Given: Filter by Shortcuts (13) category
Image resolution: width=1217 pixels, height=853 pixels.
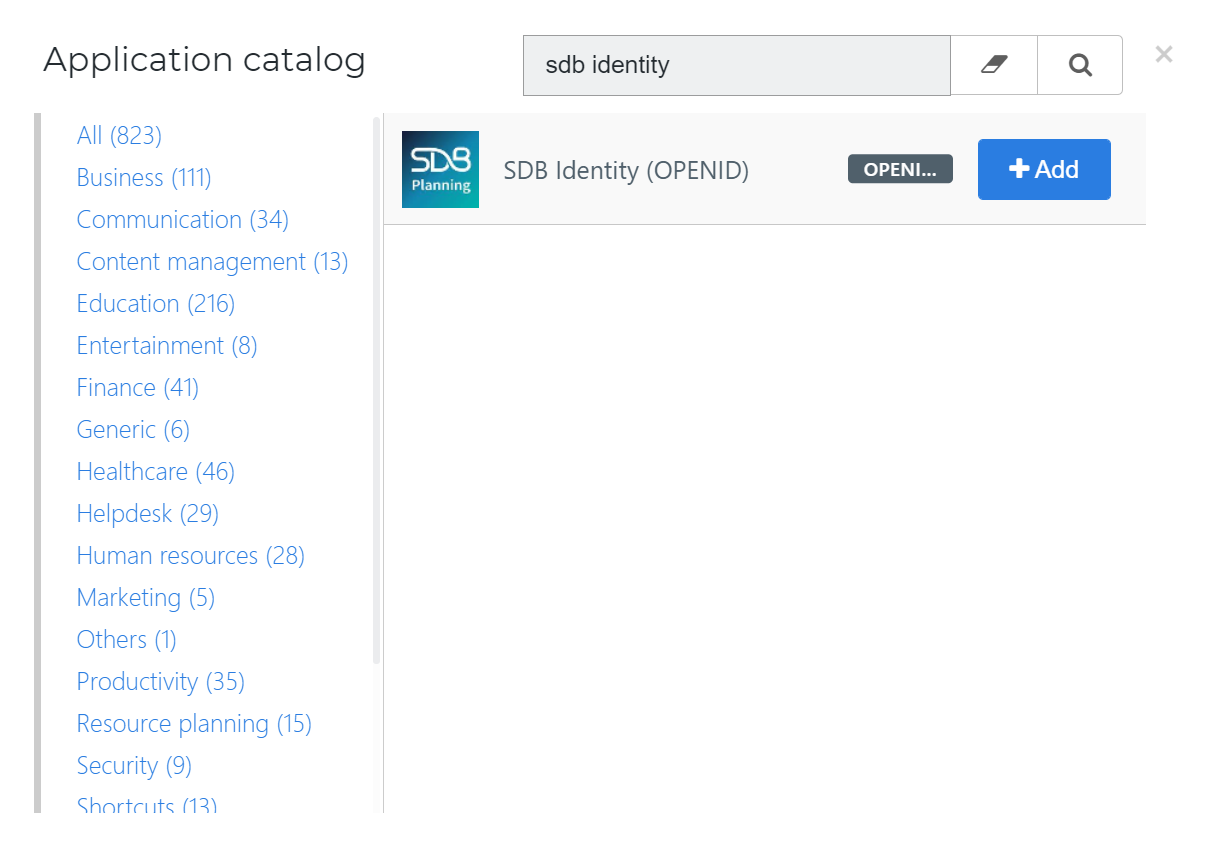Looking at the screenshot, I should (x=147, y=804).
